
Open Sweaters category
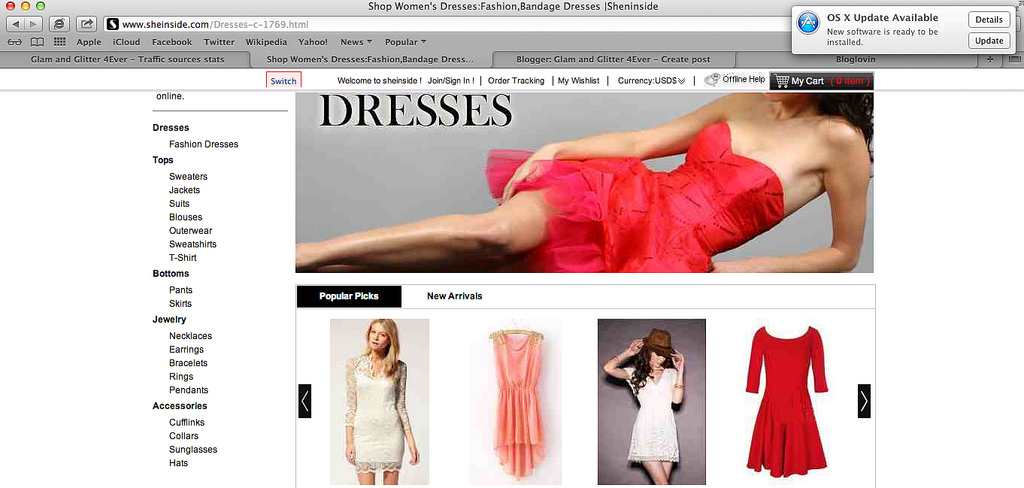188,176
